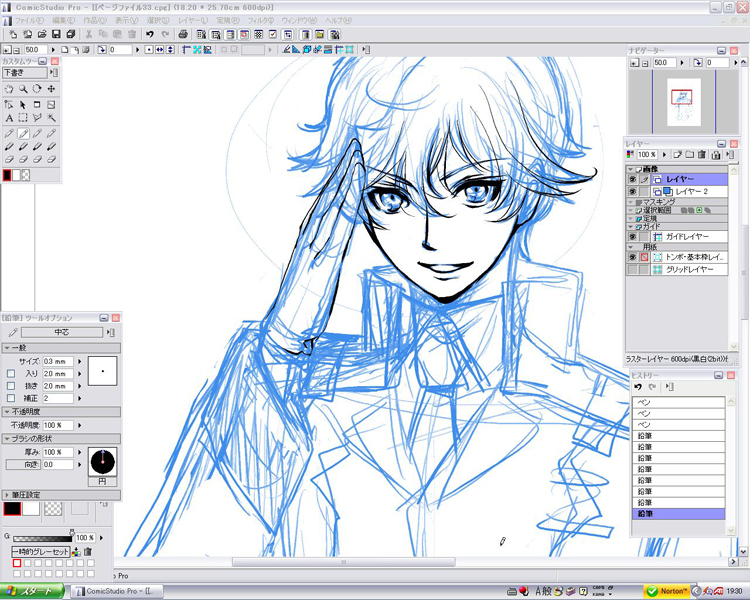
Task: Collapse the ブラシの形状 section
Action: pos(7,438)
